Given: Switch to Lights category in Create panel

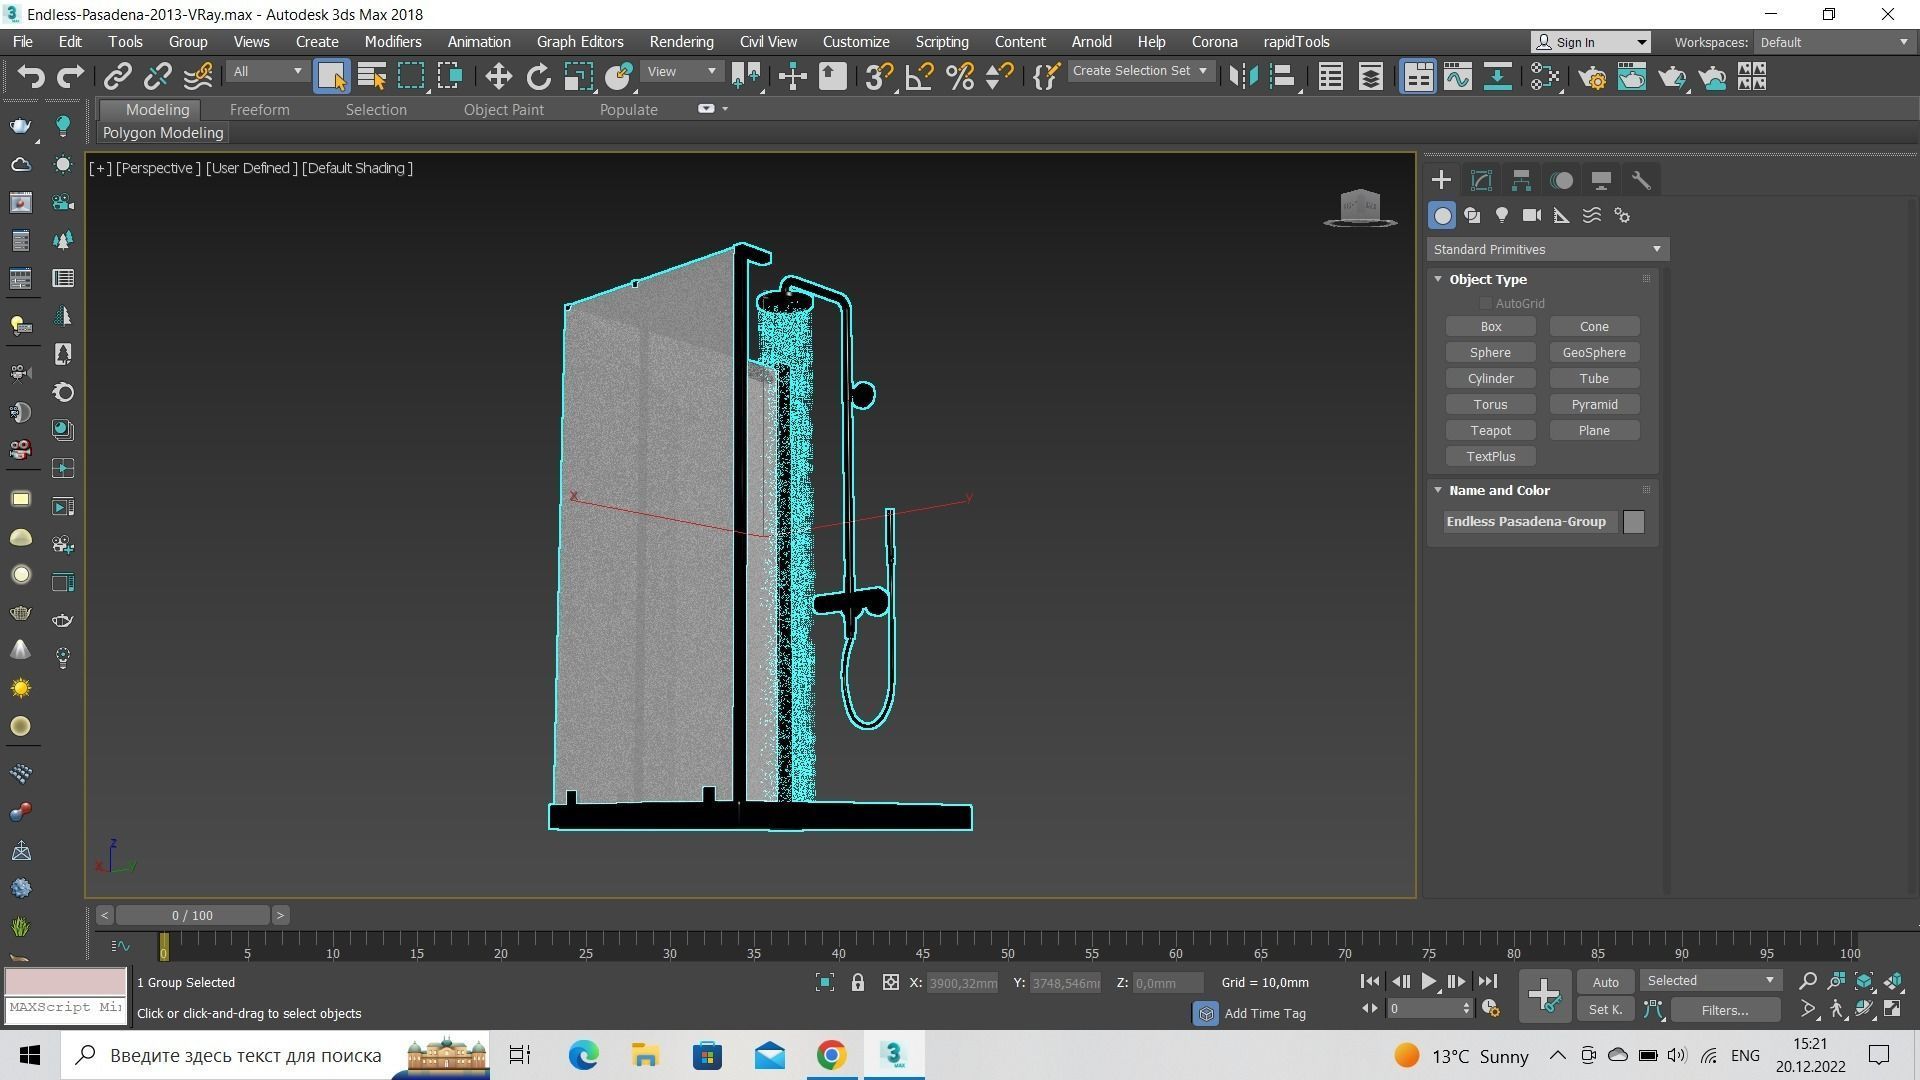Looking at the screenshot, I should tap(1501, 215).
